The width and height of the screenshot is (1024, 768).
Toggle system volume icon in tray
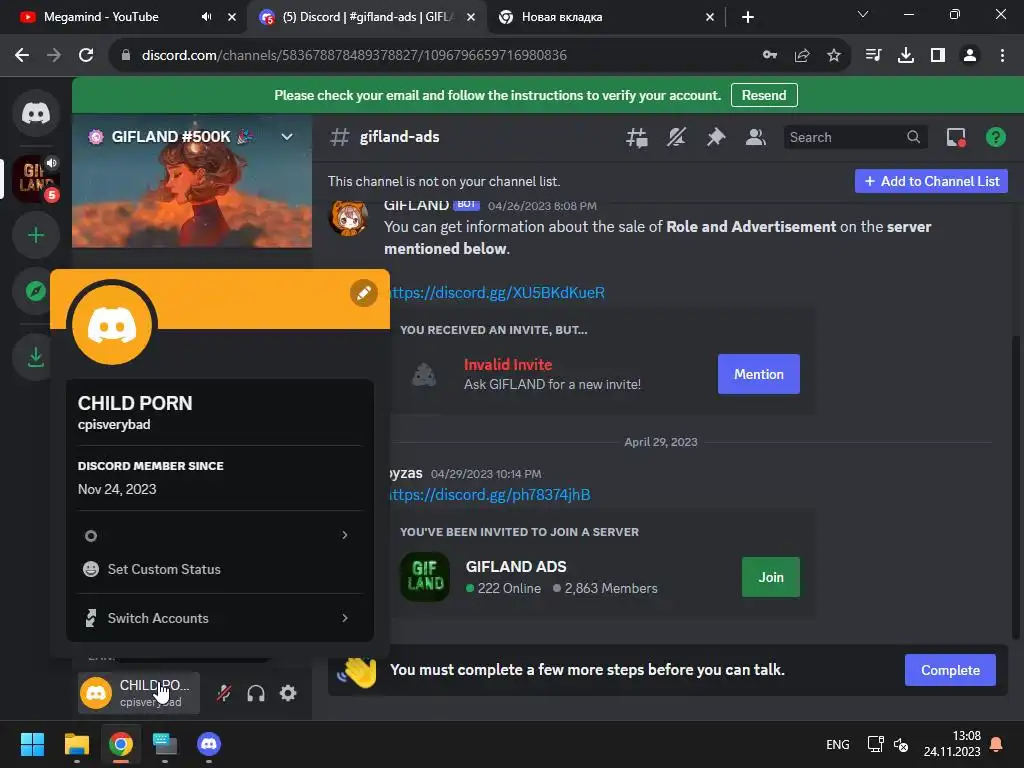point(901,744)
